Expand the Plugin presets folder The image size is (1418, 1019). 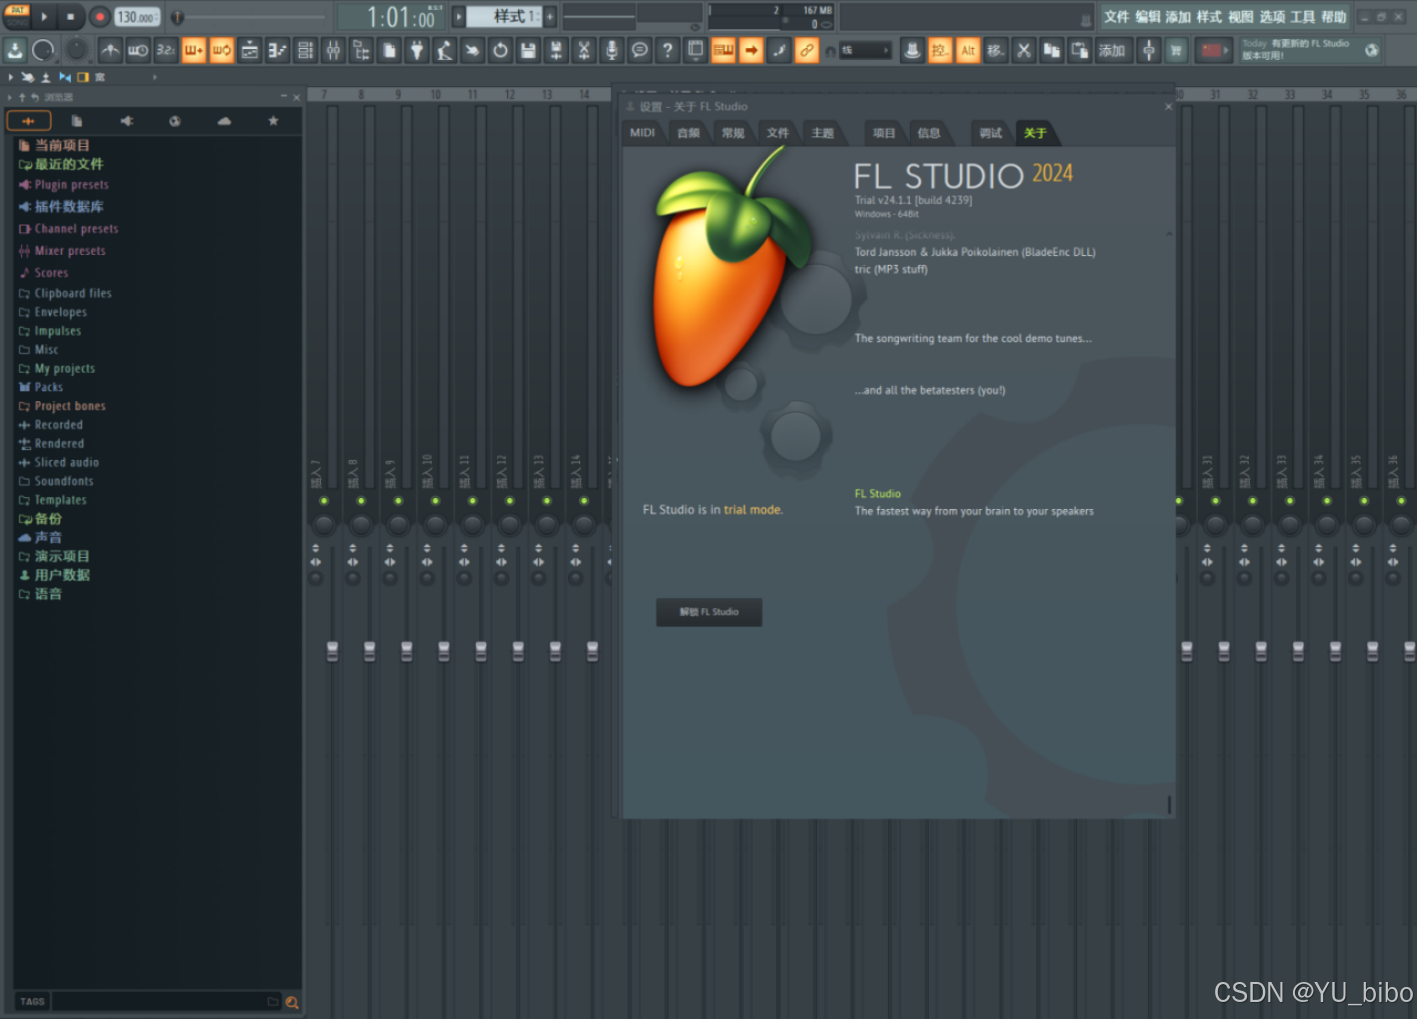[x=64, y=185]
